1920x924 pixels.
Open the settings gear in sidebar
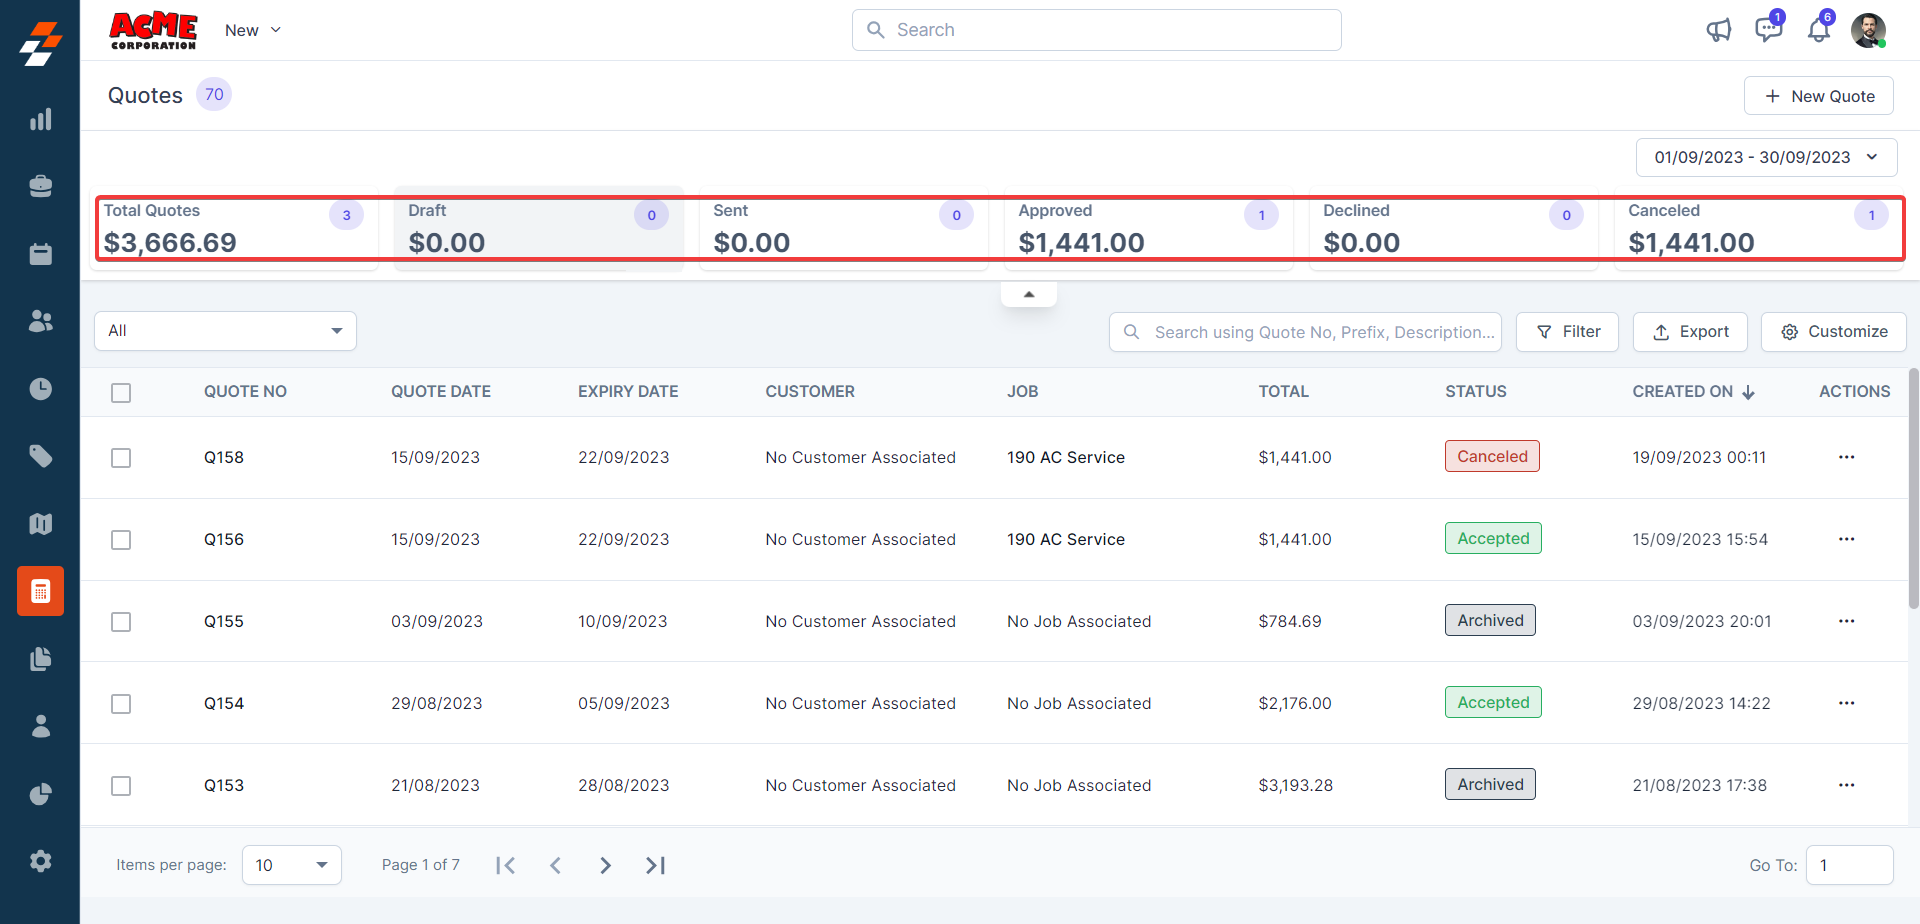(40, 861)
